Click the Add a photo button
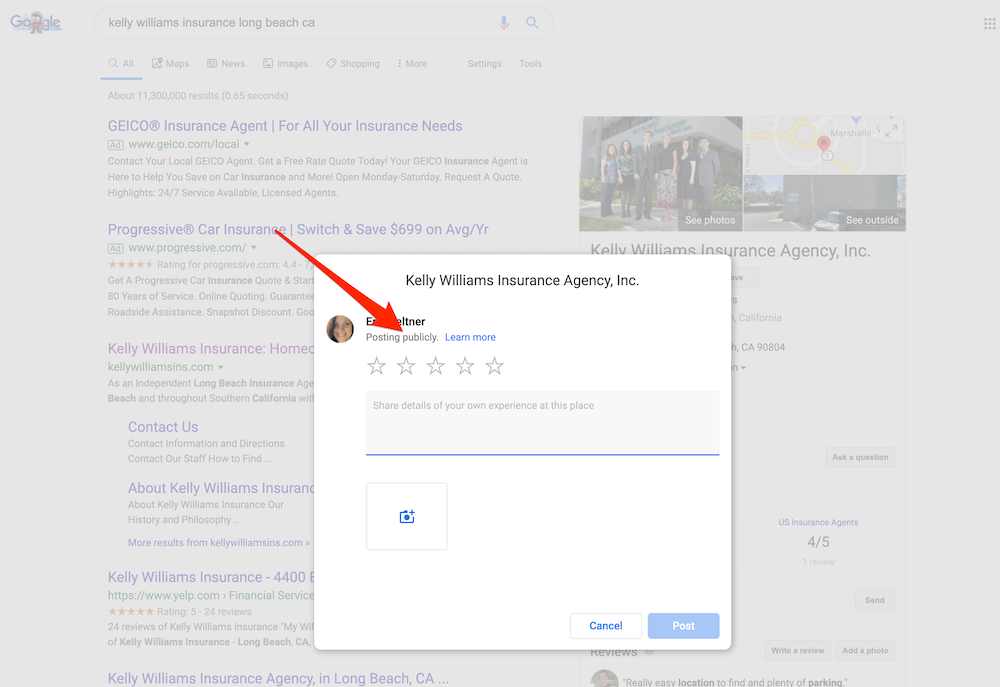The height and width of the screenshot is (687, 1000). click(x=865, y=651)
